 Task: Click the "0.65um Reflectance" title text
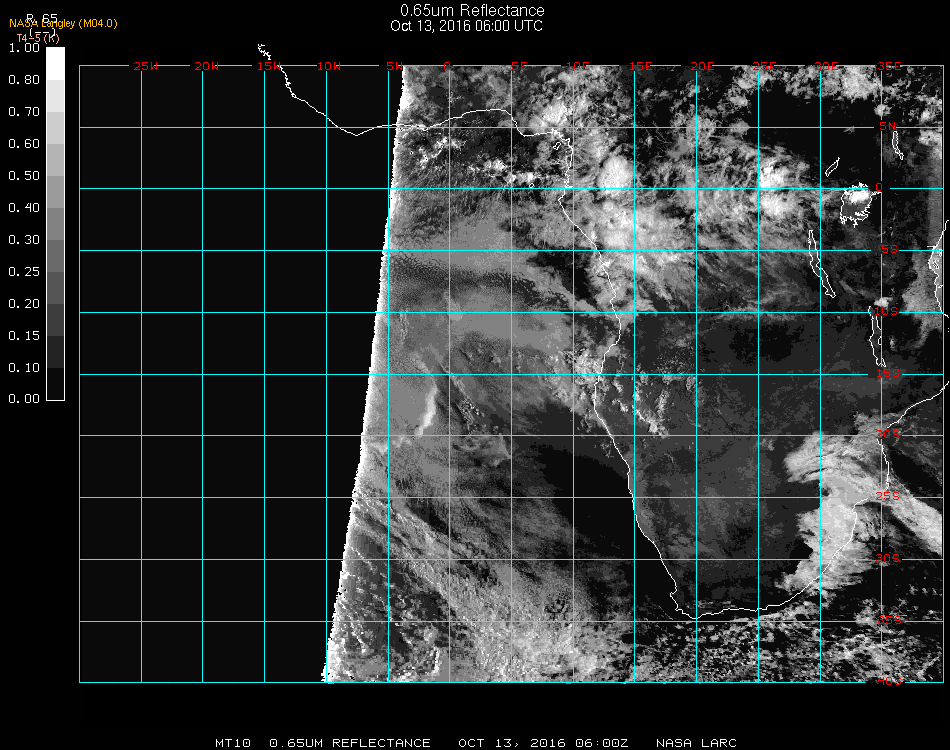tap(472, 10)
